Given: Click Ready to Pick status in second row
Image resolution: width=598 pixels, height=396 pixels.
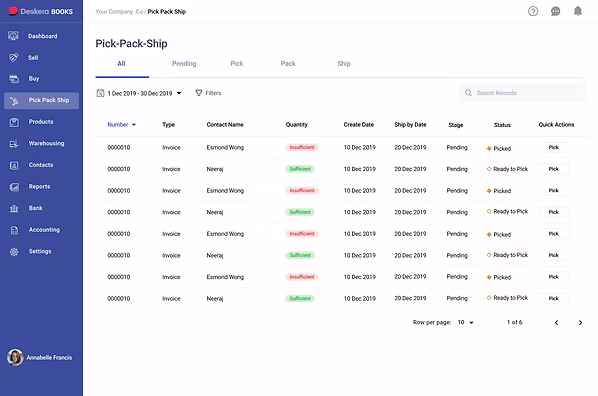Looking at the screenshot, I should pyautogui.click(x=507, y=169).
